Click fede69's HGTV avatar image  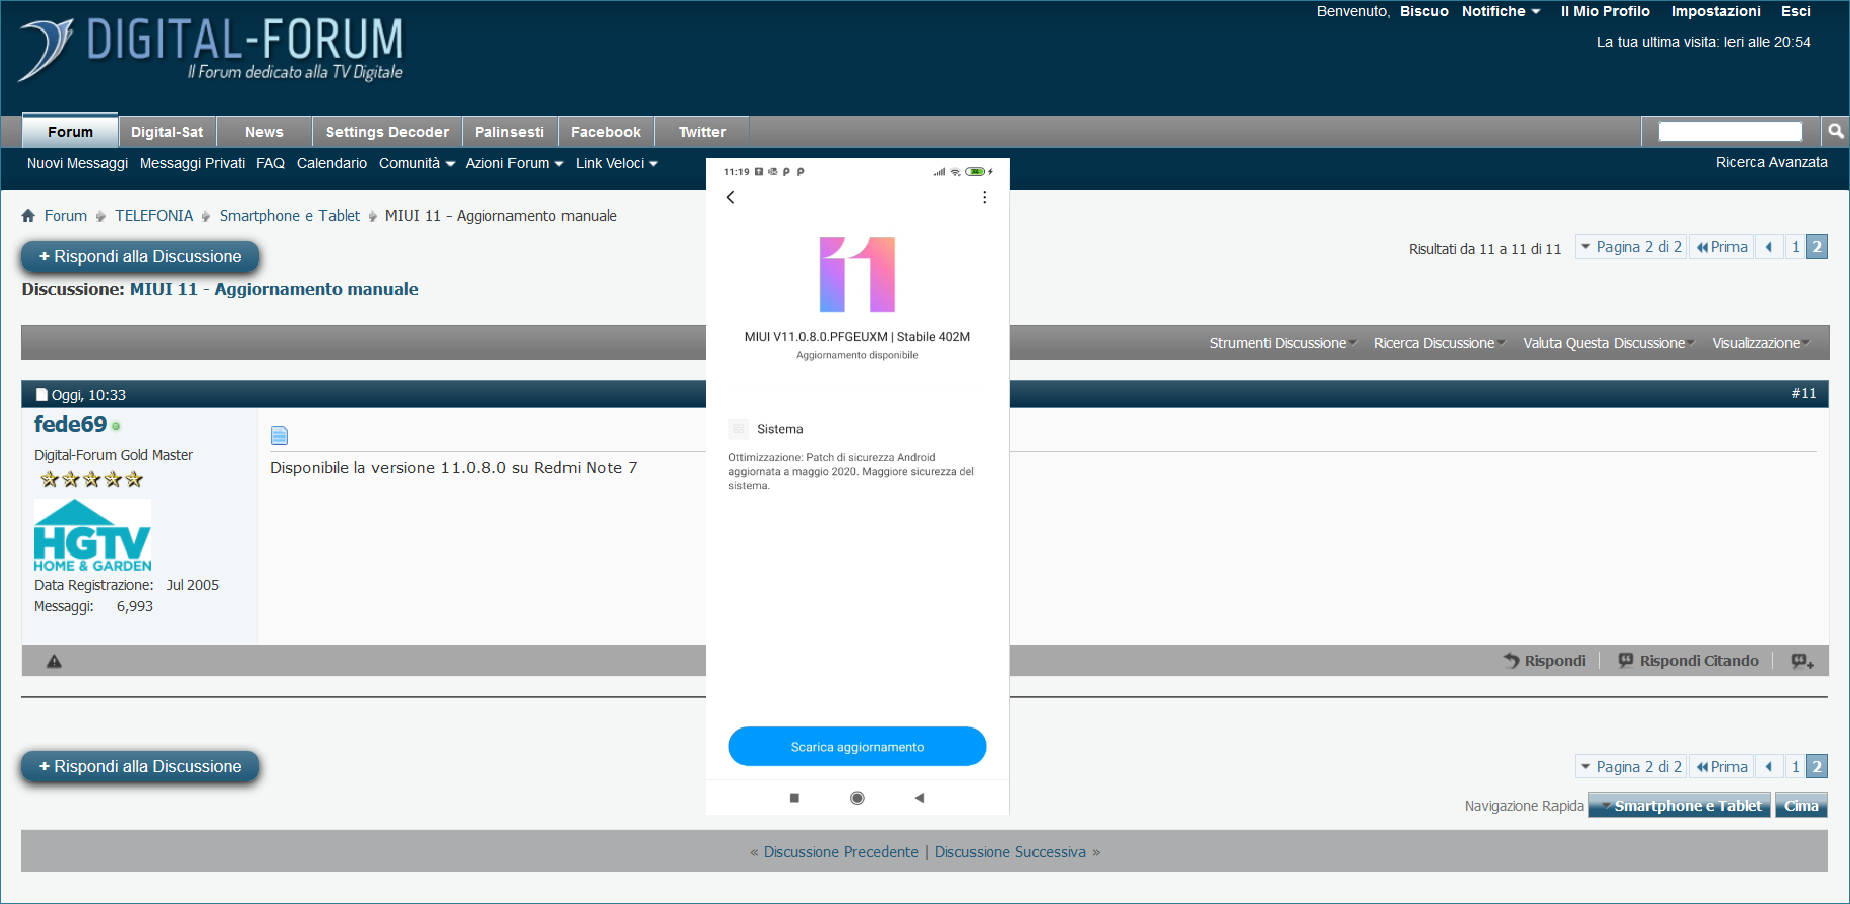coord(92,536)
